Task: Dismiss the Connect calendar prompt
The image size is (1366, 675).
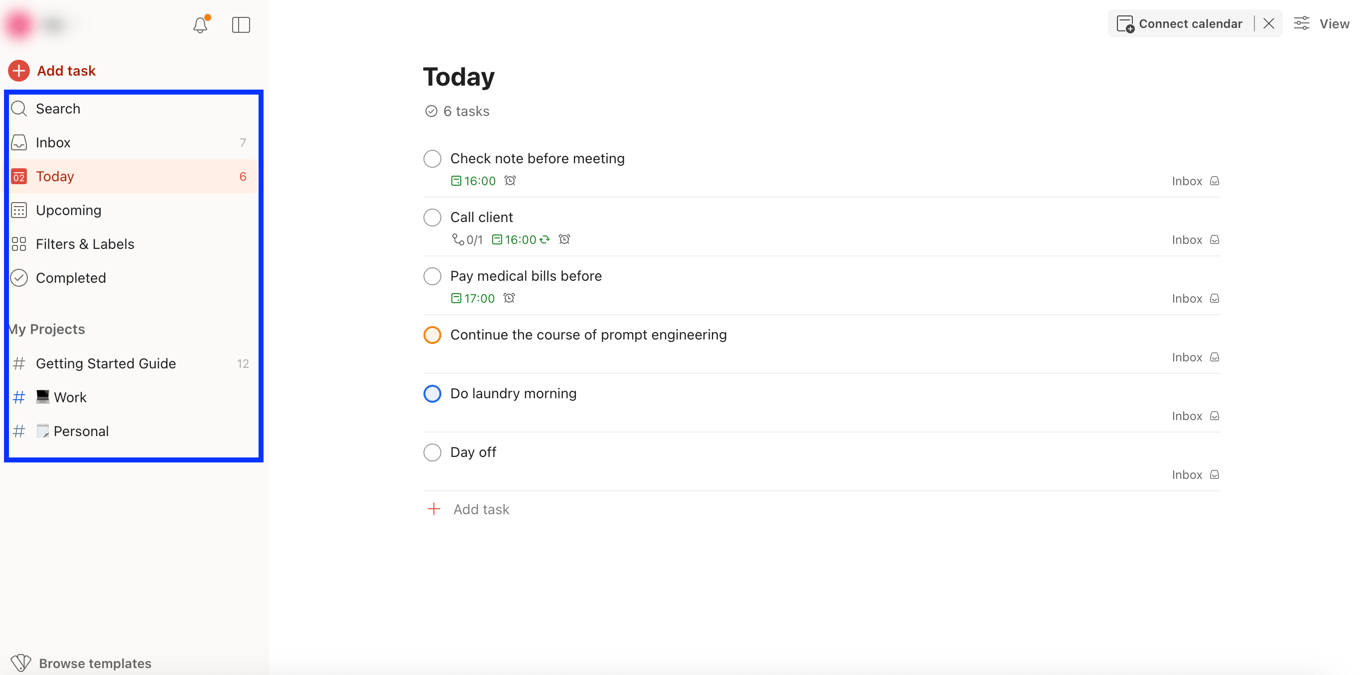Action: (1269, 24)
